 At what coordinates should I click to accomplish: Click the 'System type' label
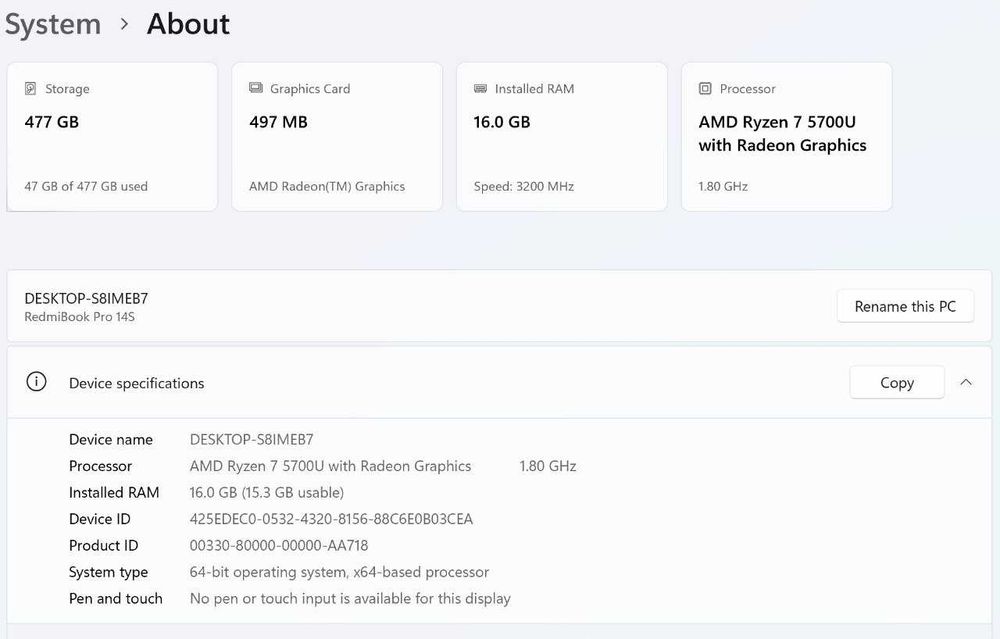[x=108, y=572]
